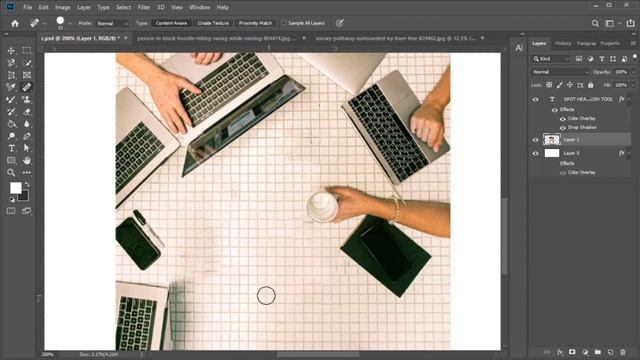Click the search magnifier icon top right

(x=596, y=23)
